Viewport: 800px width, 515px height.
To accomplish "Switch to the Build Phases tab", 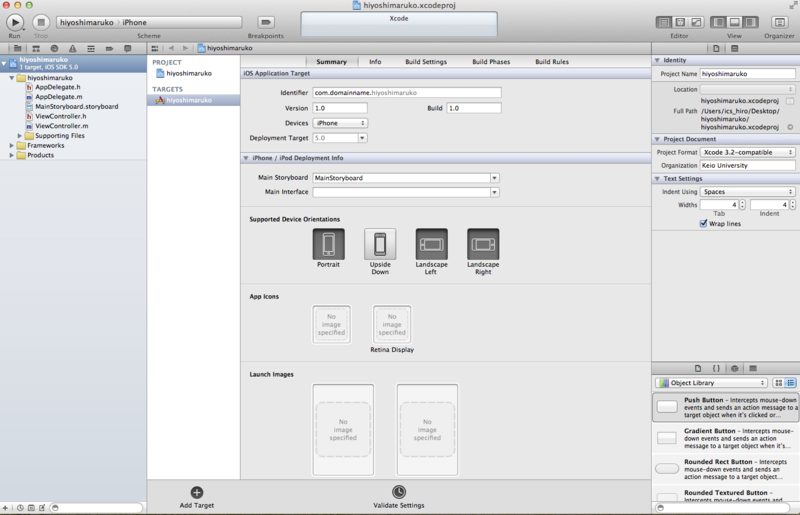I will pyautogui.click(x=491, y=62).
